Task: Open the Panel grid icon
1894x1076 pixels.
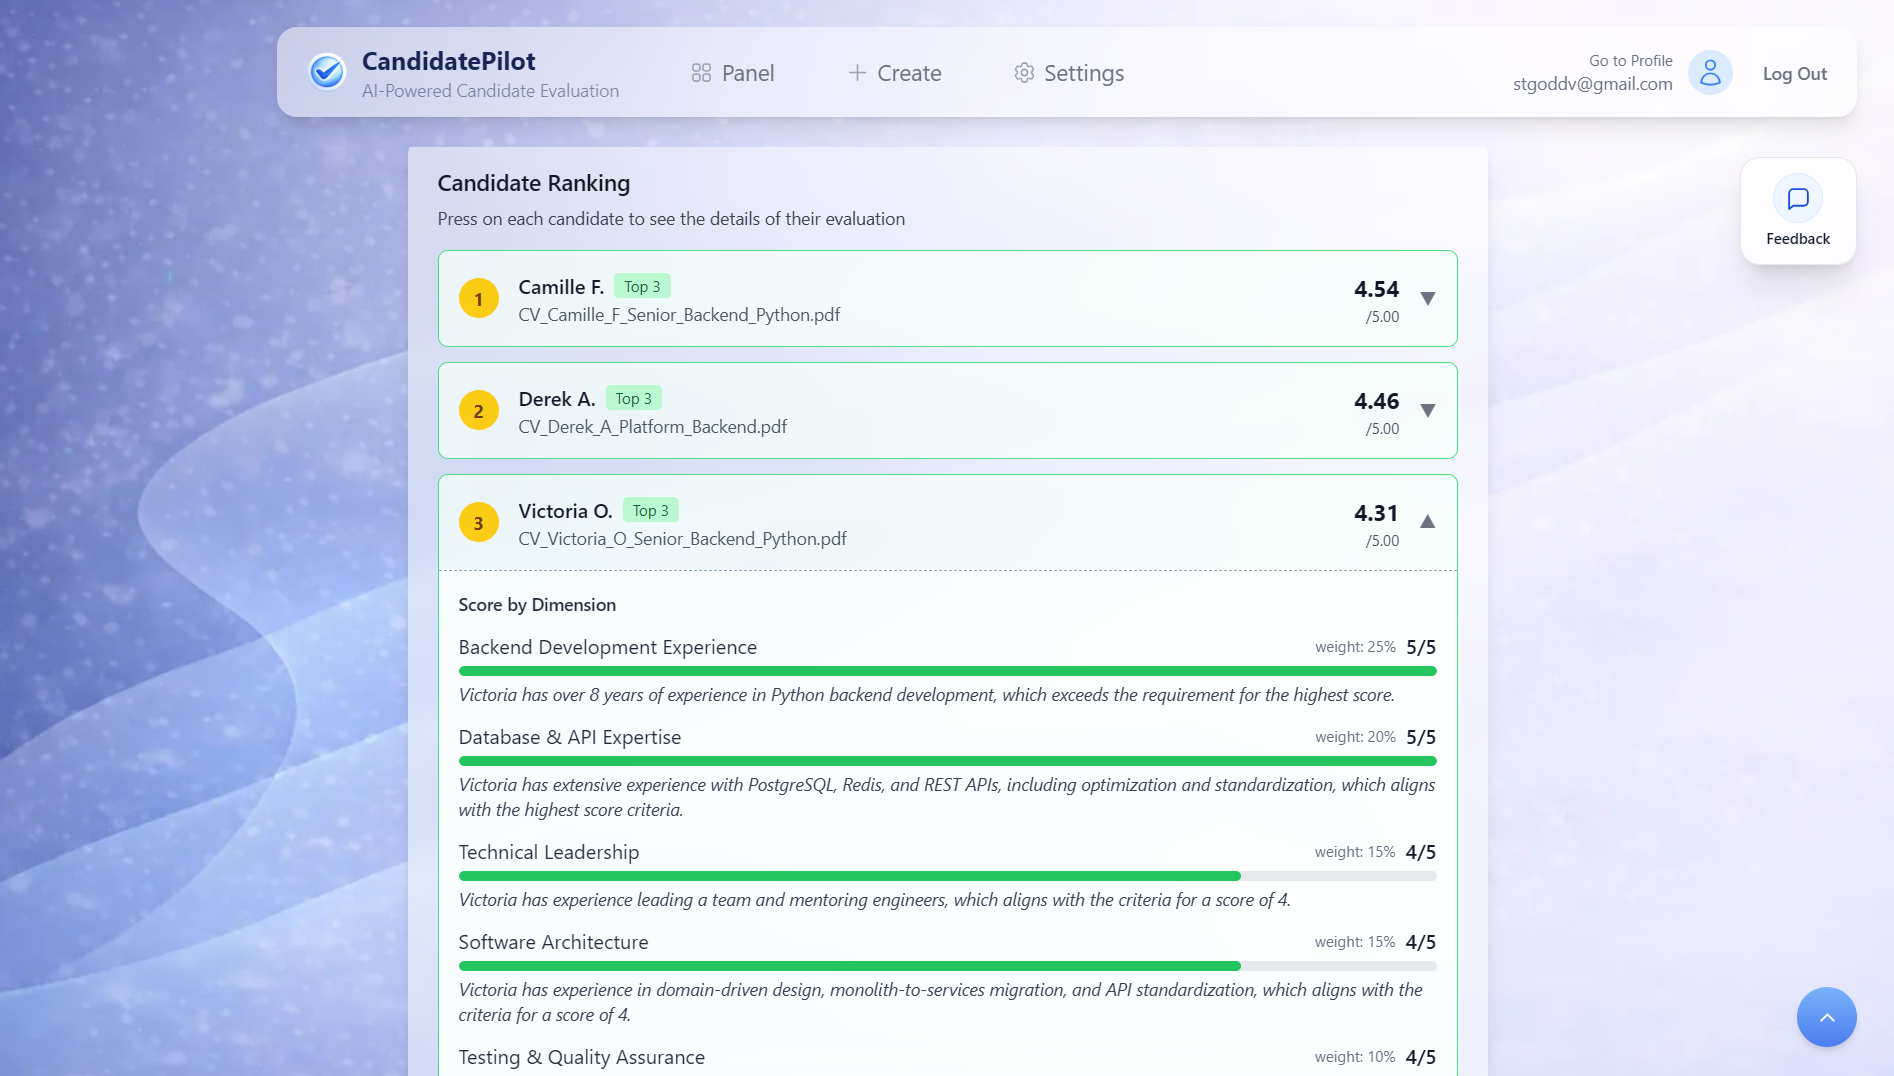Action: click(x=702, y=72)
